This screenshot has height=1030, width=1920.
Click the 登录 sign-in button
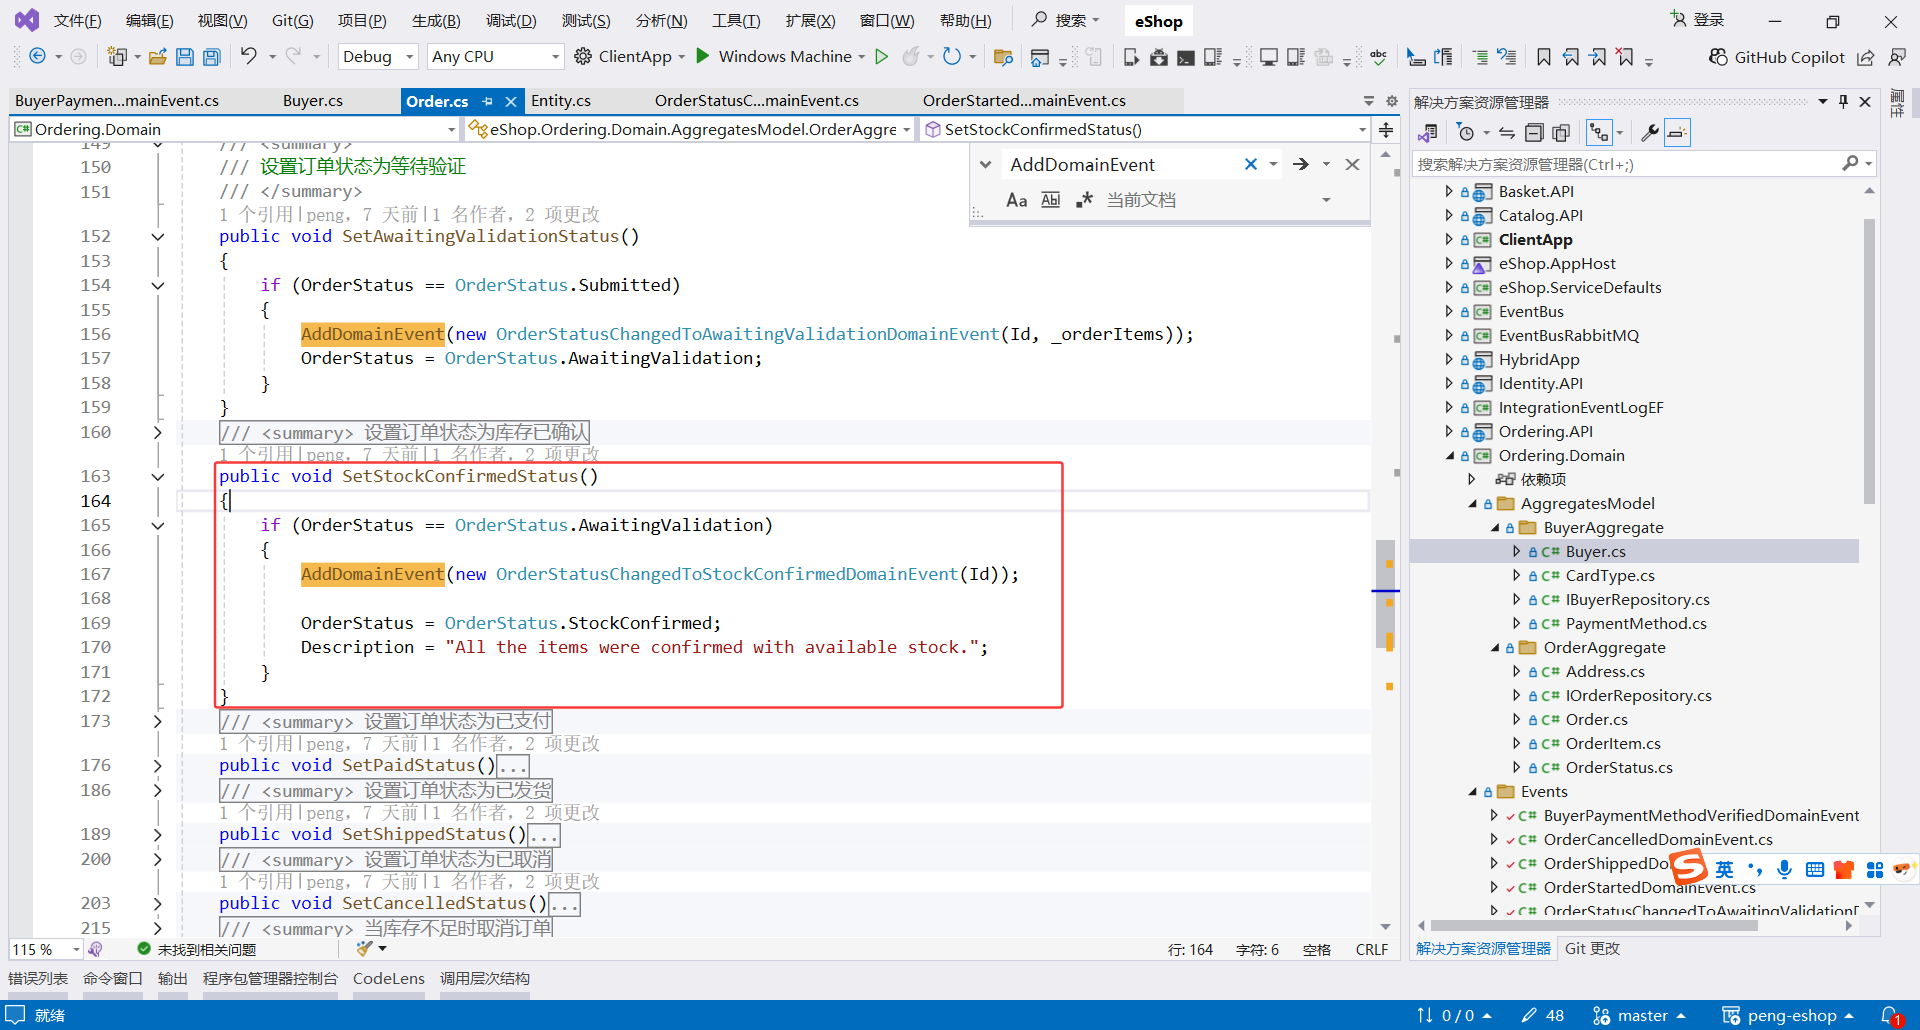point(1698,20)
